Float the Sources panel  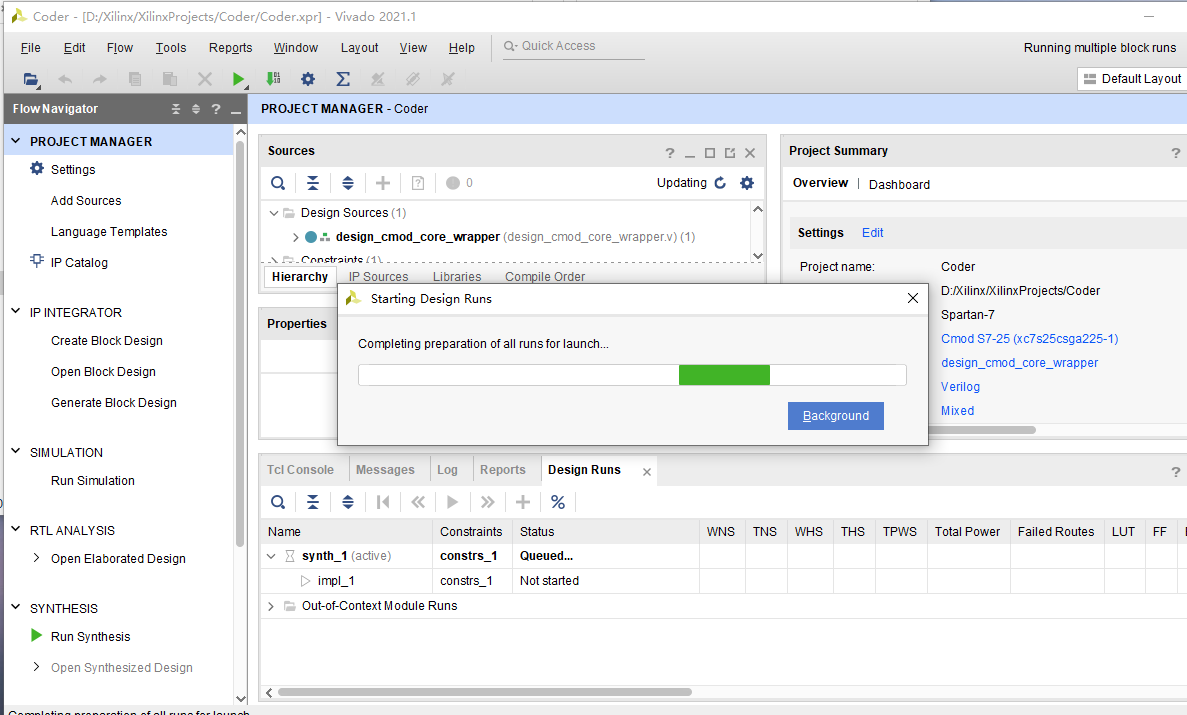point(730,153)
